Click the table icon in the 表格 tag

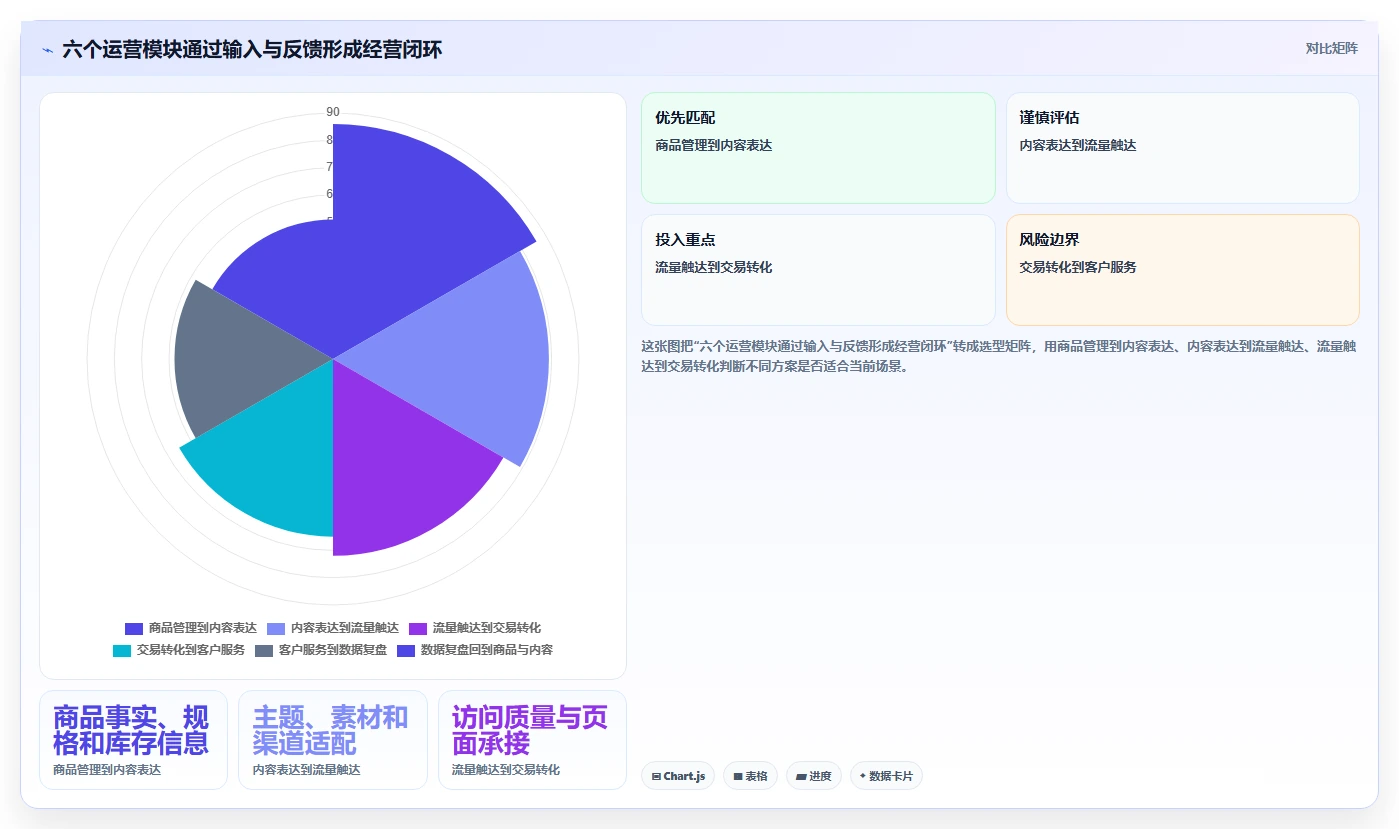point(738,776)
